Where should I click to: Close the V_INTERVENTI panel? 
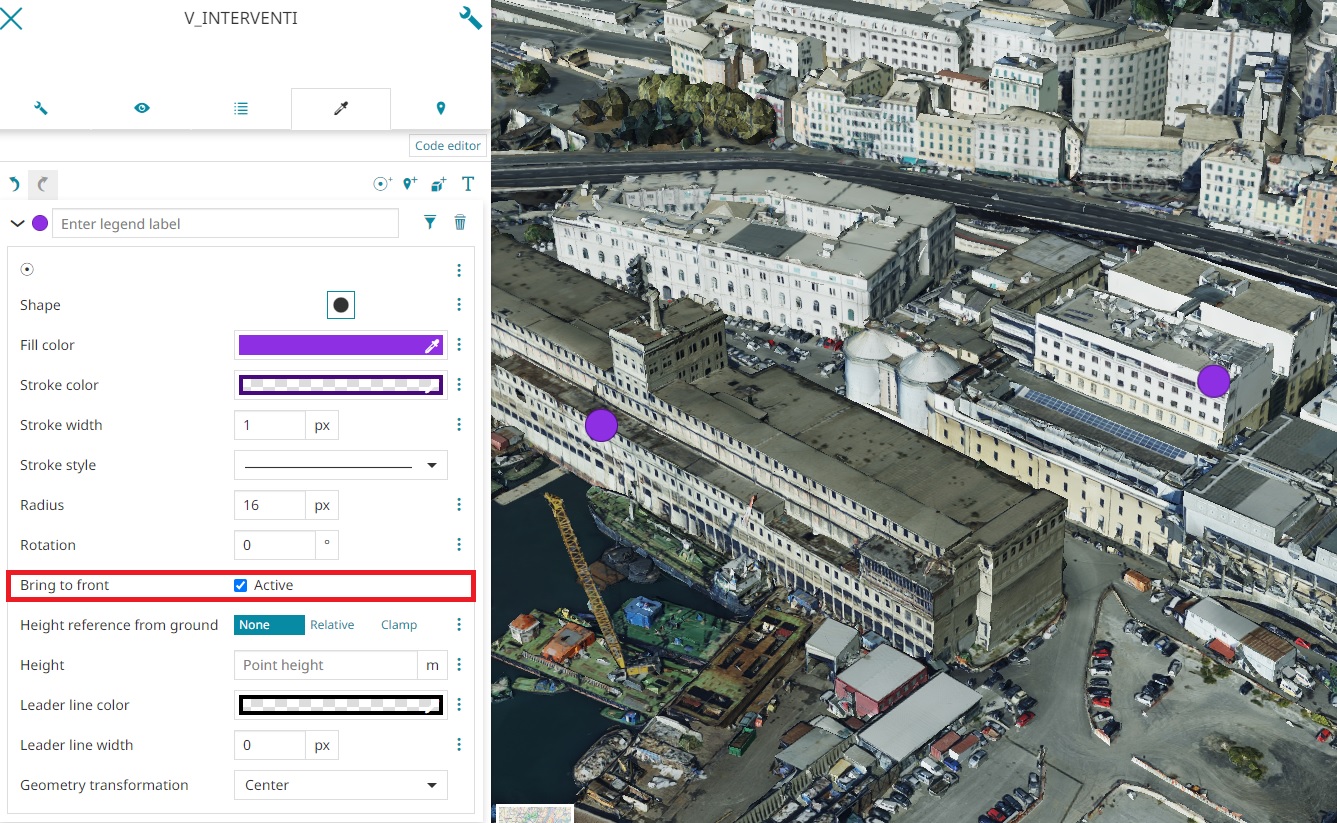point(11,18)
